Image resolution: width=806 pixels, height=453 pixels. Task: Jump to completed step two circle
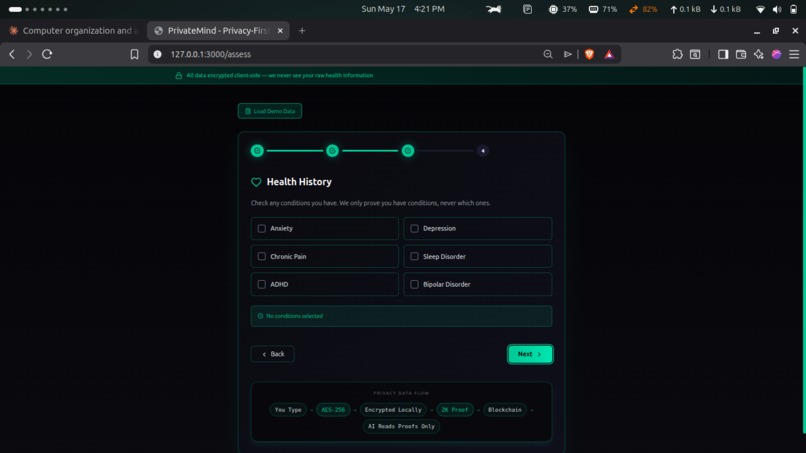(x=332, y=151)
